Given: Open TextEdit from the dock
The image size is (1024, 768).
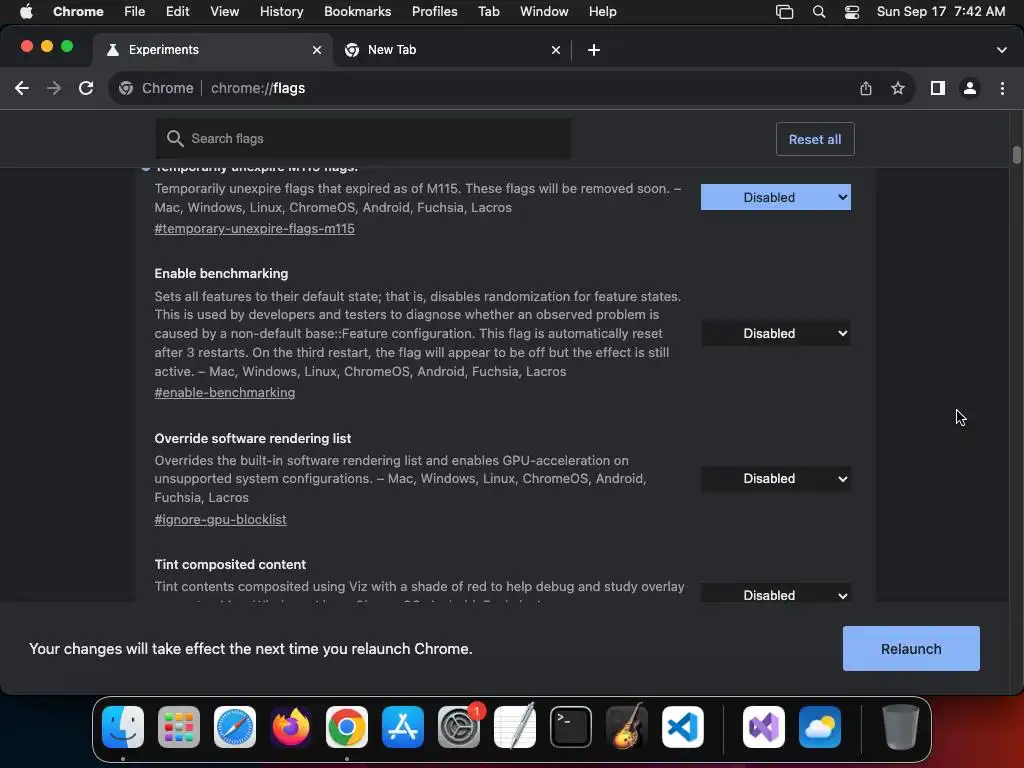Looking at the screenshot, I should (x=515, y=727).
